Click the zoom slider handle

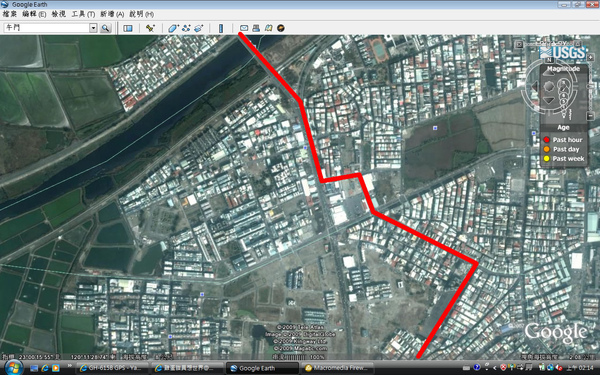pyautogui.click(x=590, y=86)
